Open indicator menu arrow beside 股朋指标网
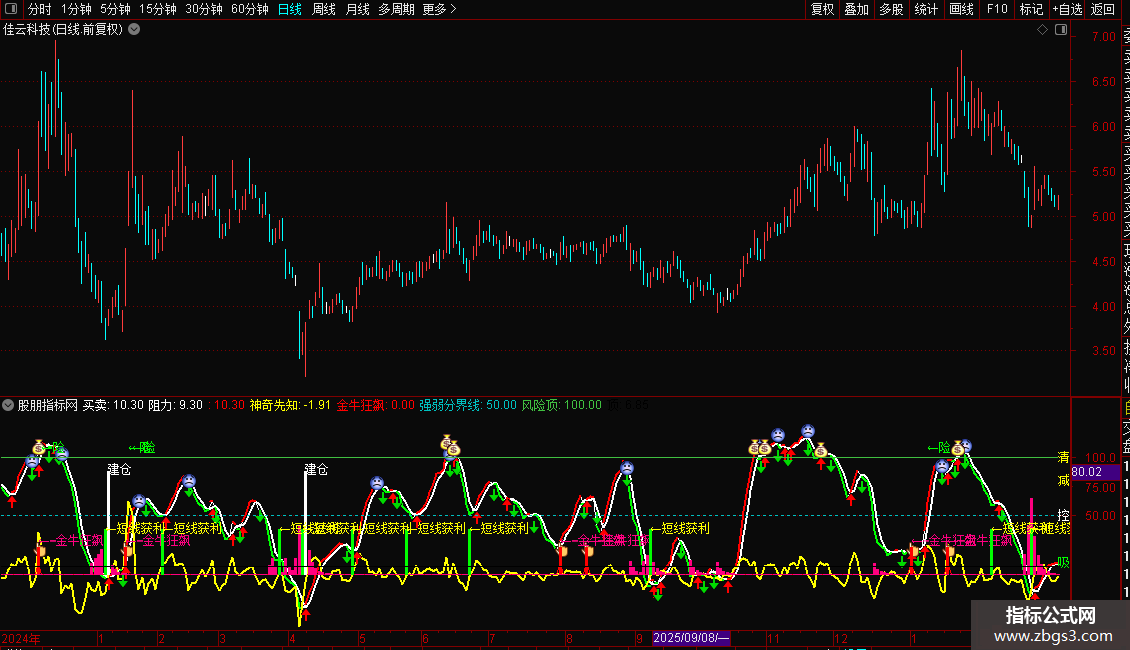1130x650 pixels. pyautogui.click(x=8, y=405)
